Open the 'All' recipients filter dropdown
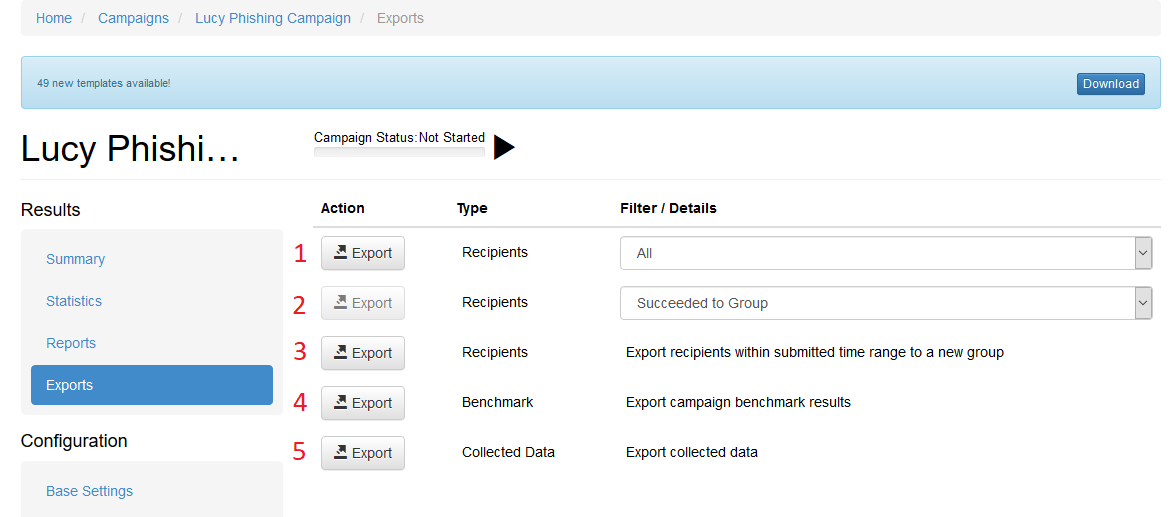The width and height of the screenshot is (1170, 517). coord(886,253)
